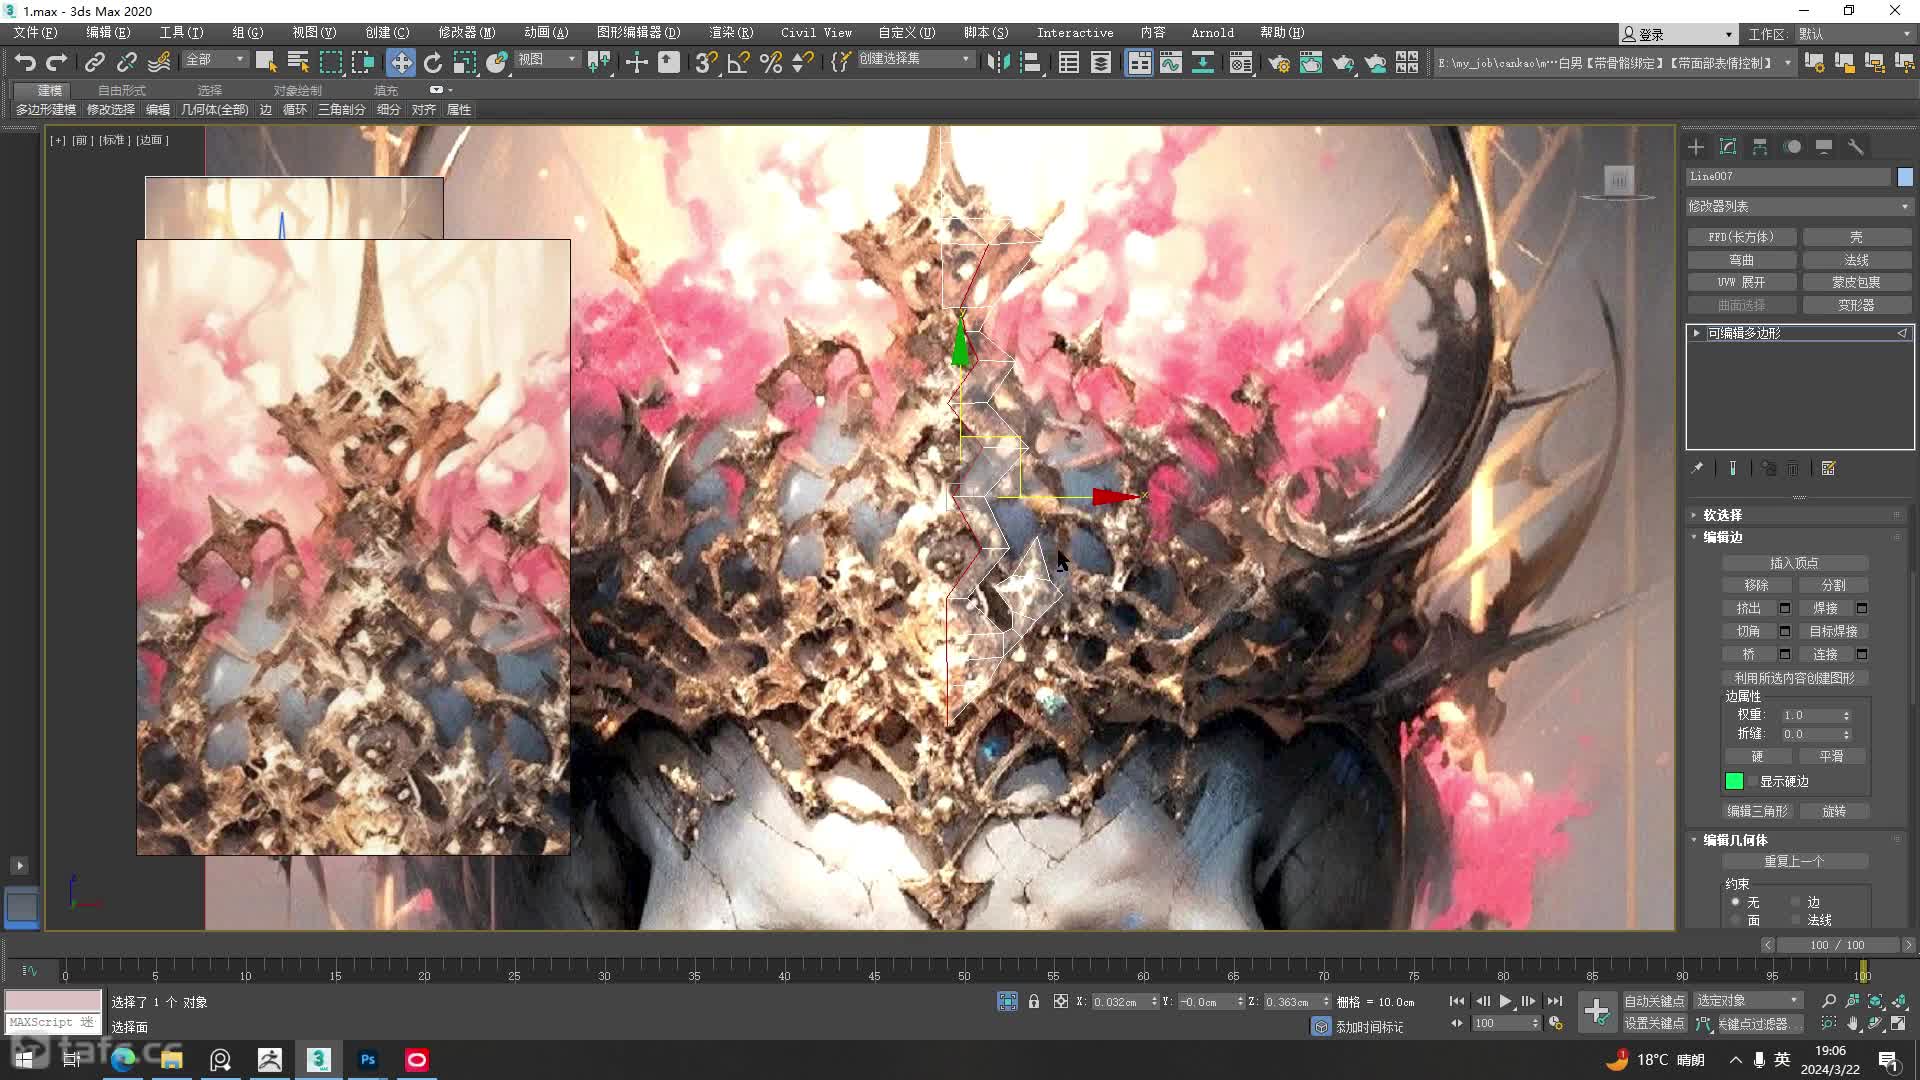Viewport: 1920px width, 1080px height.
Task: Open the Curve Editor icon
Action: coord(1171,63)
